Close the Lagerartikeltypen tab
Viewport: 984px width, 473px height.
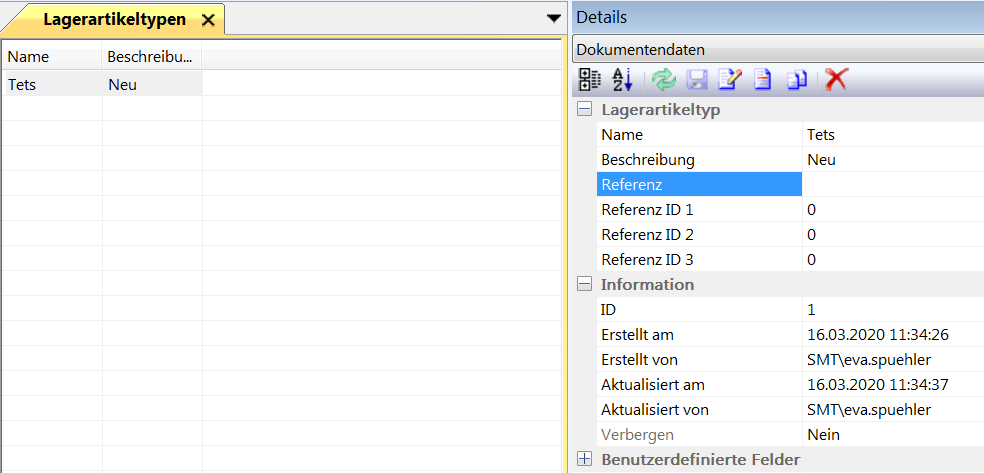click(208, 20)
